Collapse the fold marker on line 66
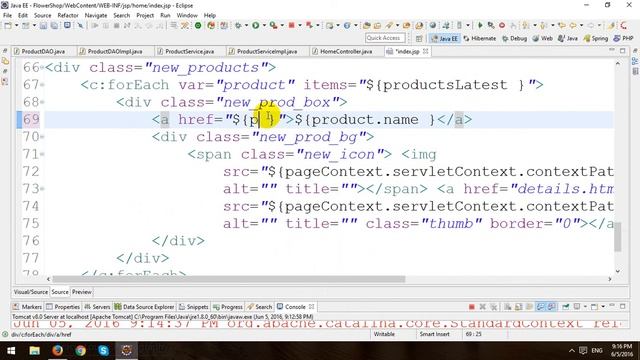The image size is (640, 360). (42, 68)
